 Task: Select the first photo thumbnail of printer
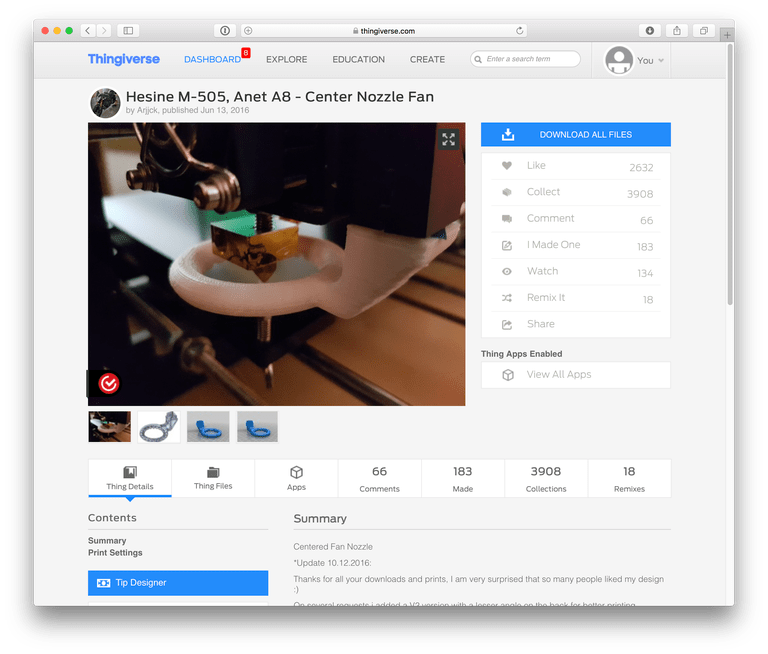click(110, 427)
